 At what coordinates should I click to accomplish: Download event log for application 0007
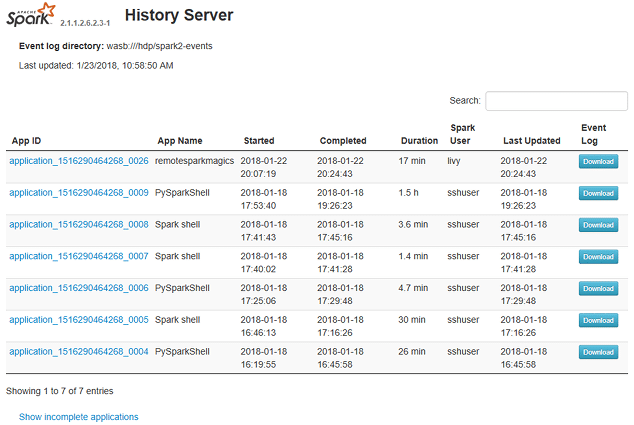(598, 257)
